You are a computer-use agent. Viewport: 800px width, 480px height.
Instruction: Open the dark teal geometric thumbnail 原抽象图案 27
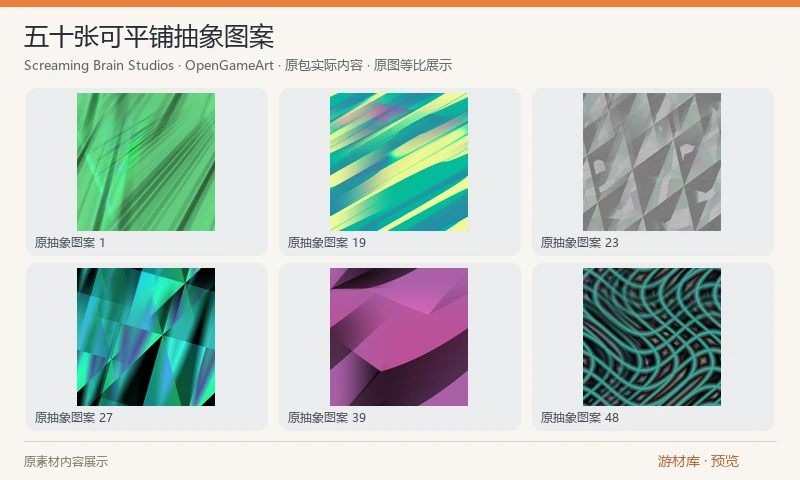(x=146, y=337)
